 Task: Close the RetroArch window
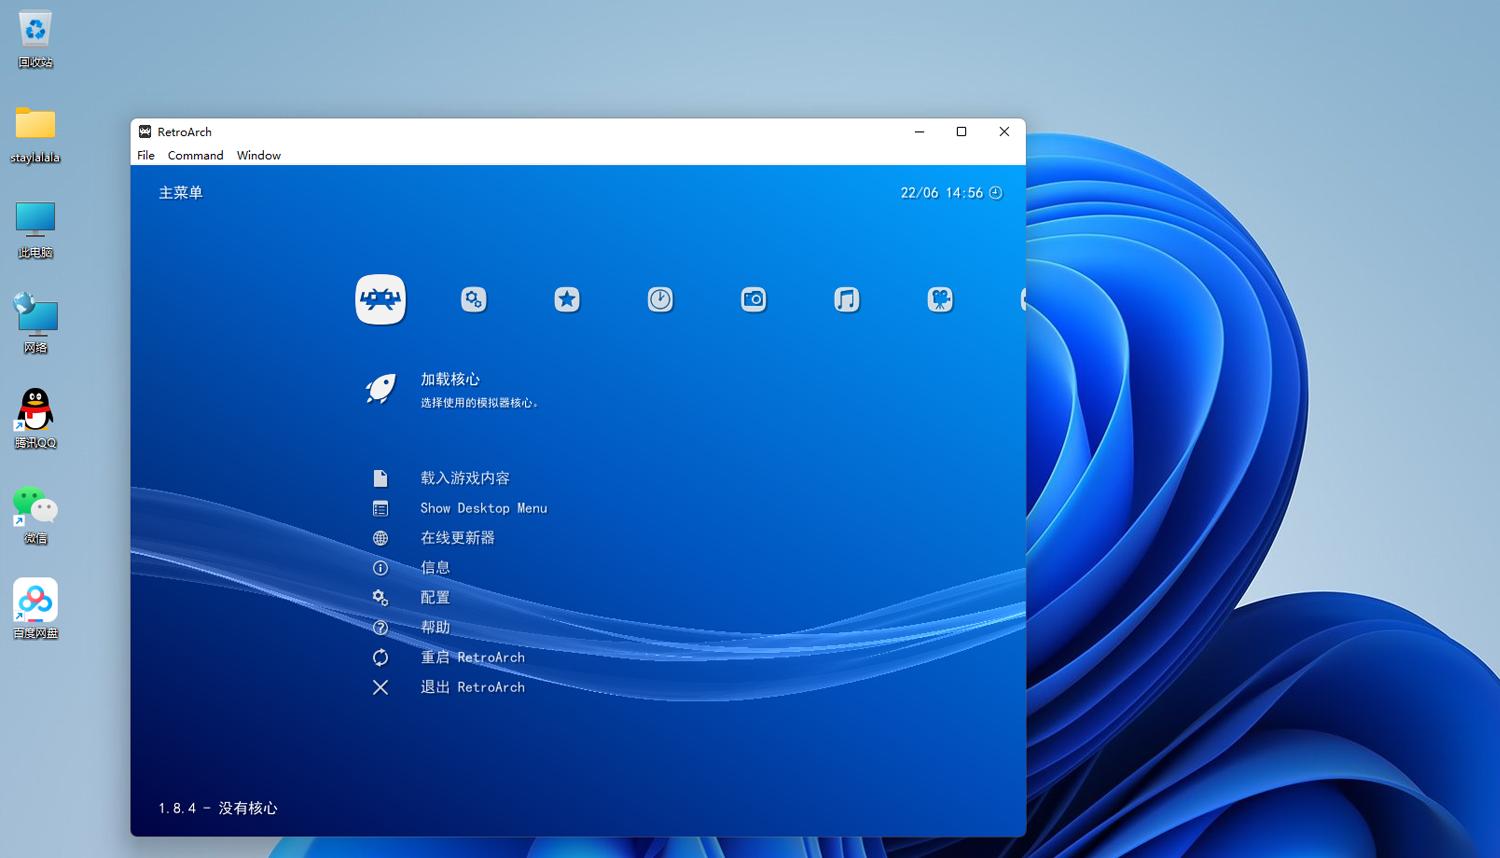1004,132
